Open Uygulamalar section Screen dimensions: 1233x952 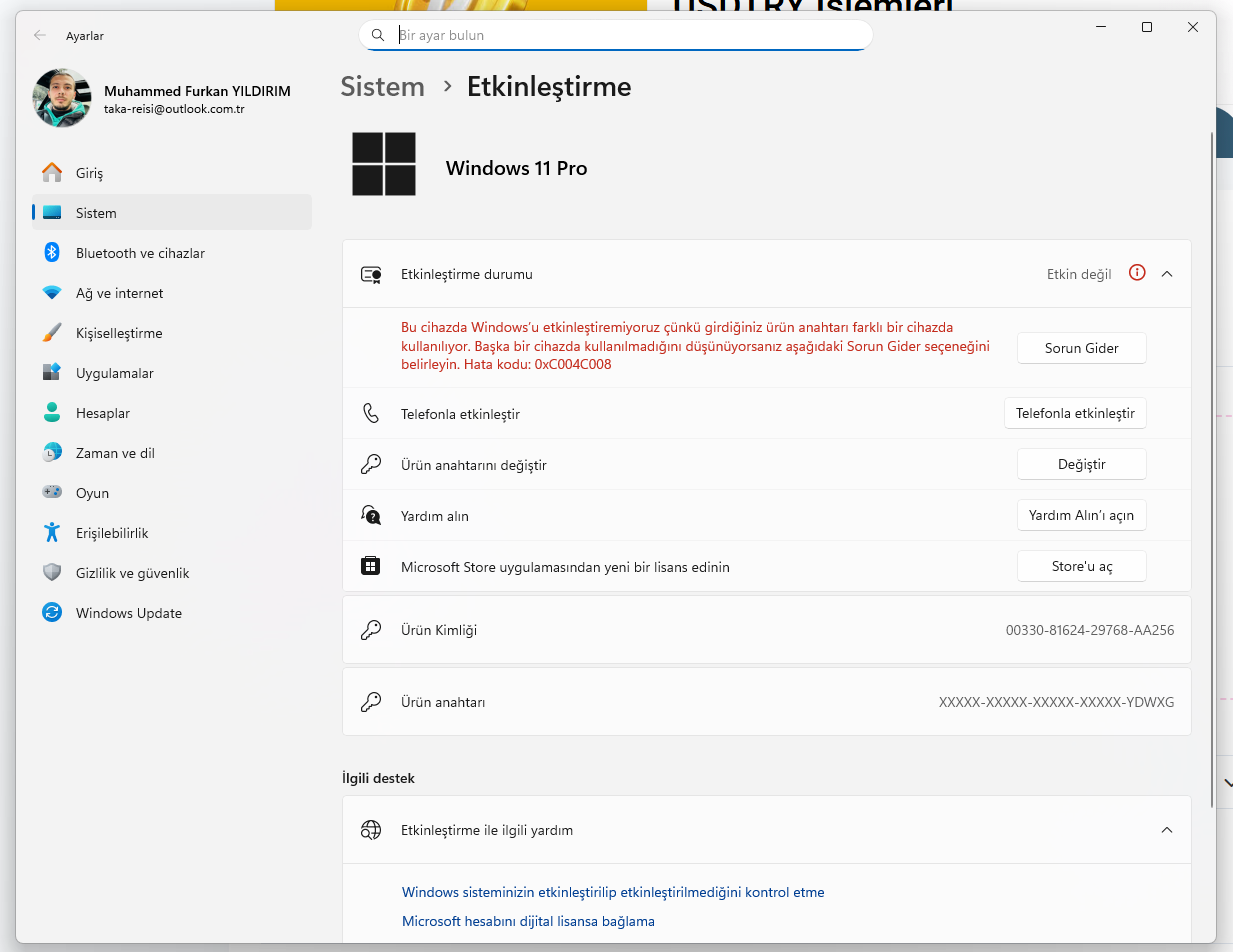(x=172, y=373)
